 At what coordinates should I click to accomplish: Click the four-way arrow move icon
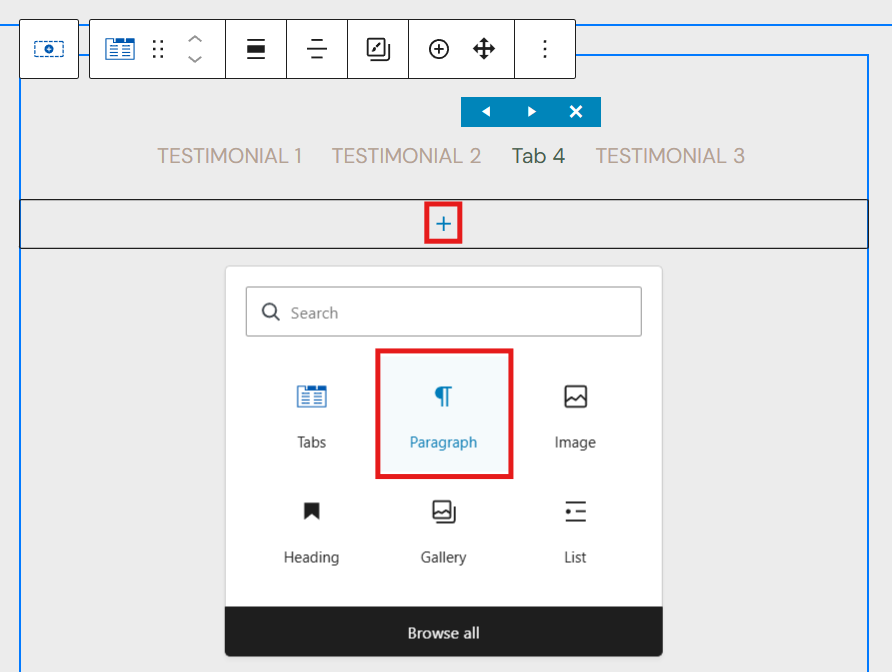click(x=484, y=49)
